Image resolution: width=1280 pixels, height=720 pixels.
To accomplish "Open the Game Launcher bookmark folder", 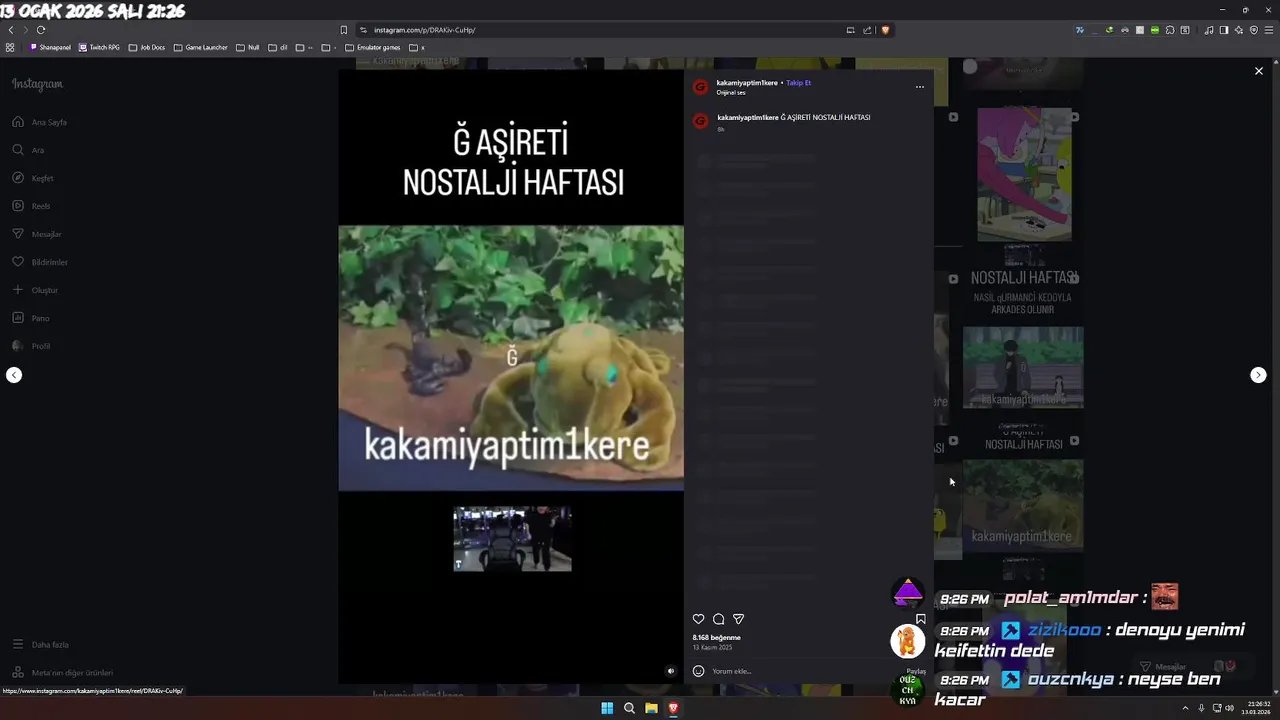I will click(x=201, y=47).
